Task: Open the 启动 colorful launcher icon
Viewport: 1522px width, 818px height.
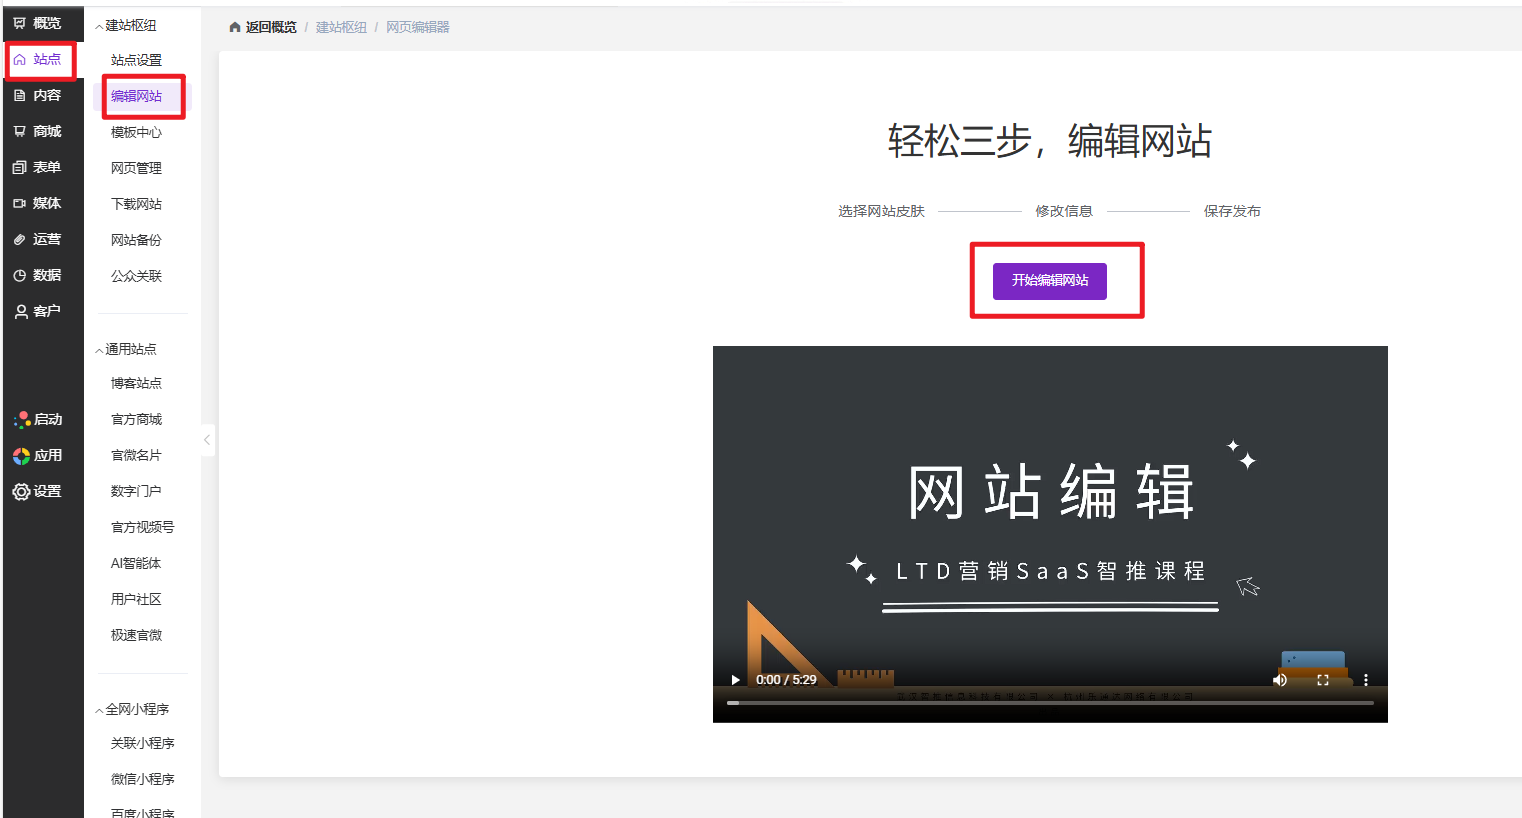Action: [22, 420]
